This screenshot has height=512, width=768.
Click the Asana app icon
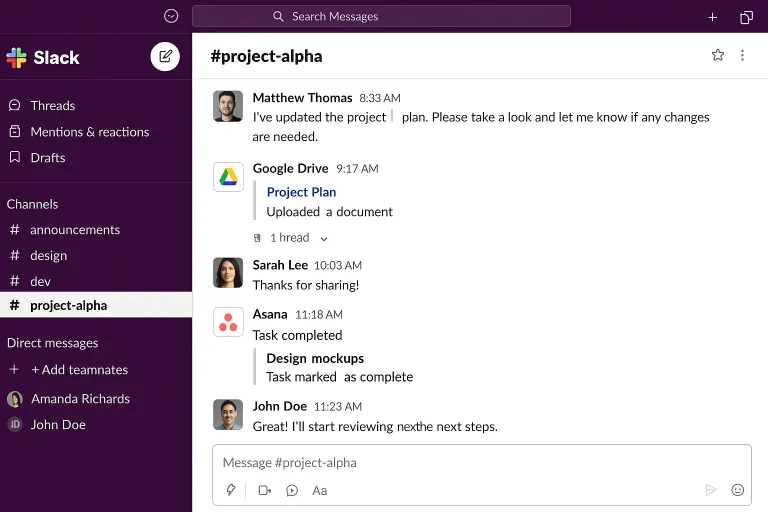228,322
